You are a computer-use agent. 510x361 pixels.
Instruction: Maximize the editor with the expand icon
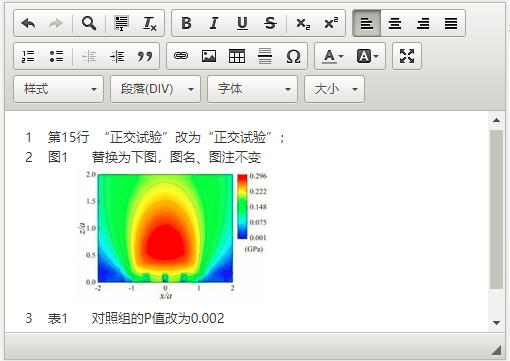407,56
